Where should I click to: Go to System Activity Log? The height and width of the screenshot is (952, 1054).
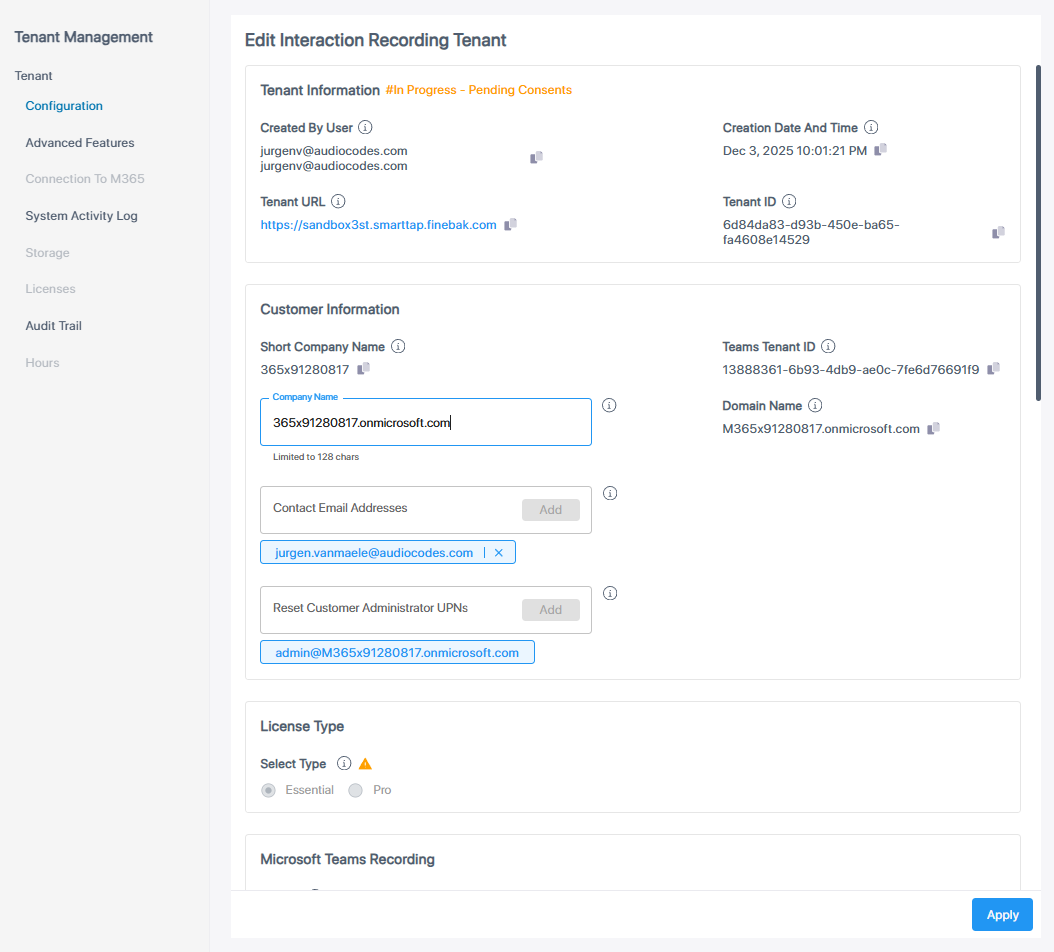click(x=81, y=216)
